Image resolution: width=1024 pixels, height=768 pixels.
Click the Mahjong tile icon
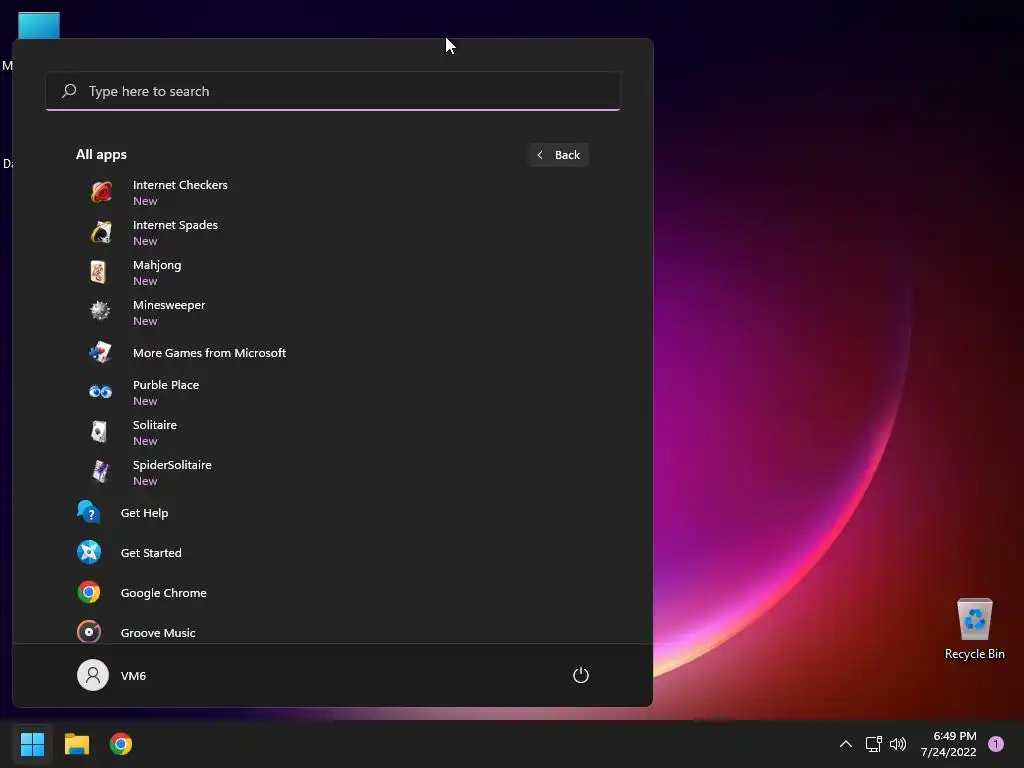pos(99,272)
